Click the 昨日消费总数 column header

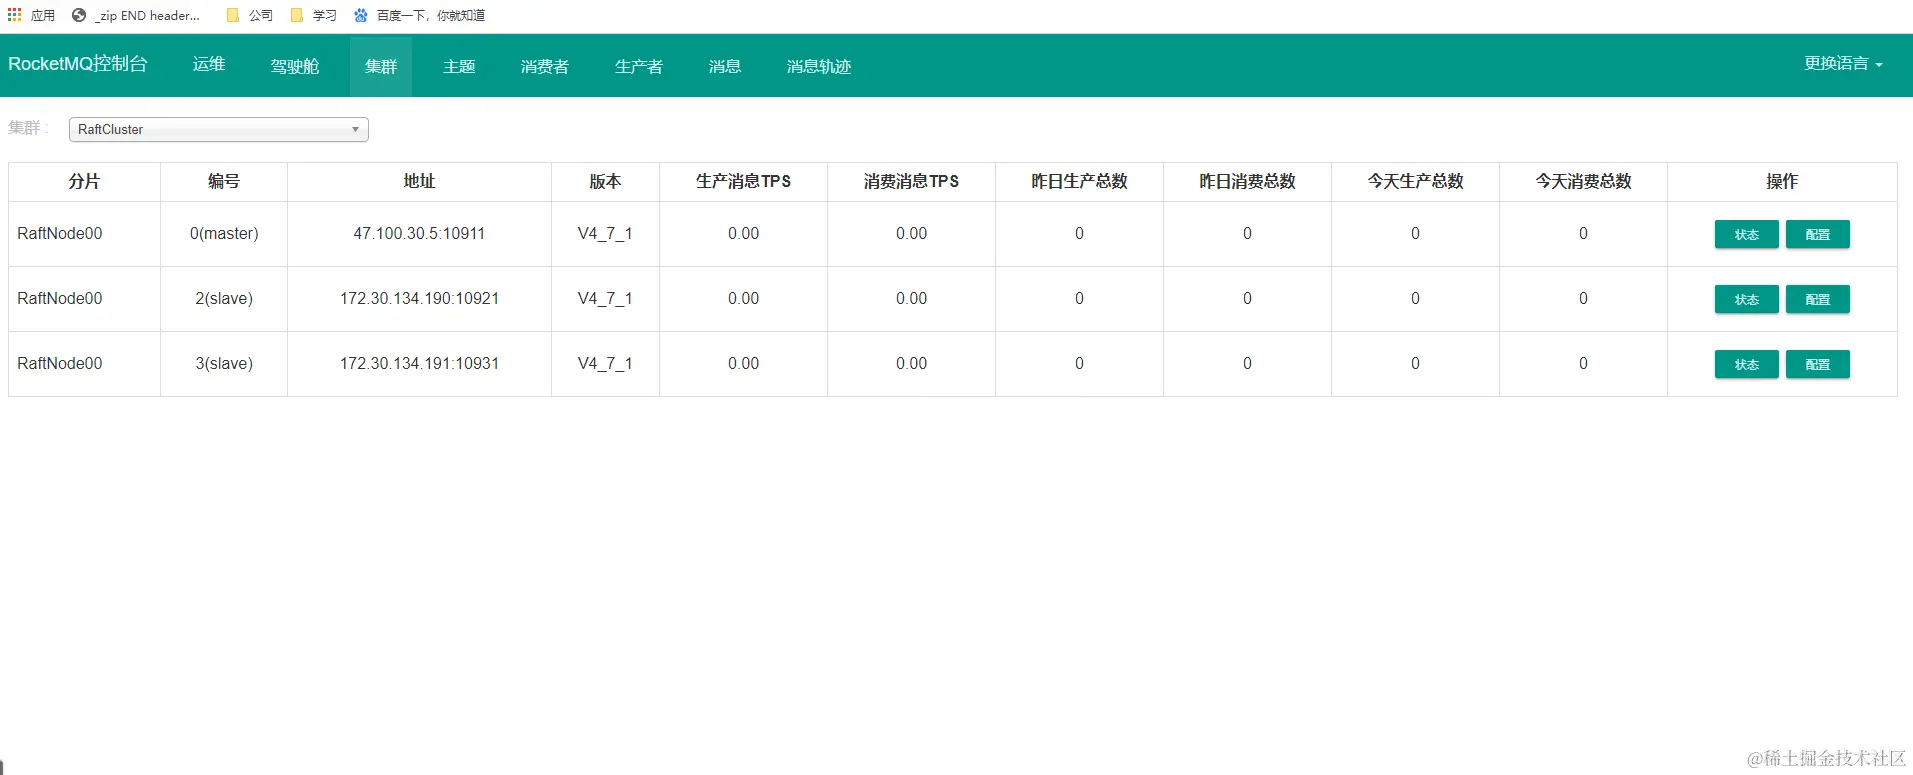coord(1247,181)
